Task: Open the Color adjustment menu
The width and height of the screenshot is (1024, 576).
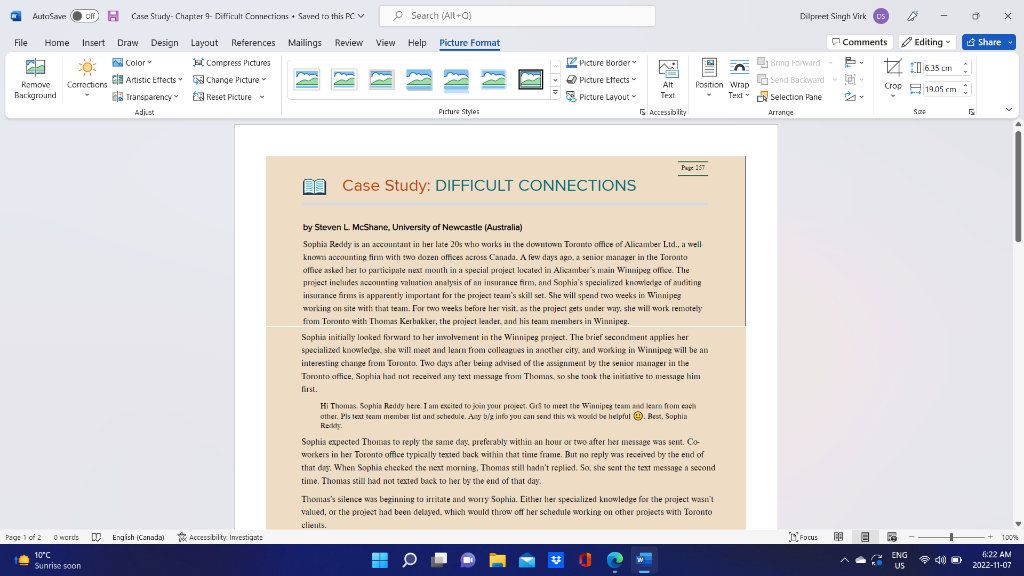Action: [132, 63]
